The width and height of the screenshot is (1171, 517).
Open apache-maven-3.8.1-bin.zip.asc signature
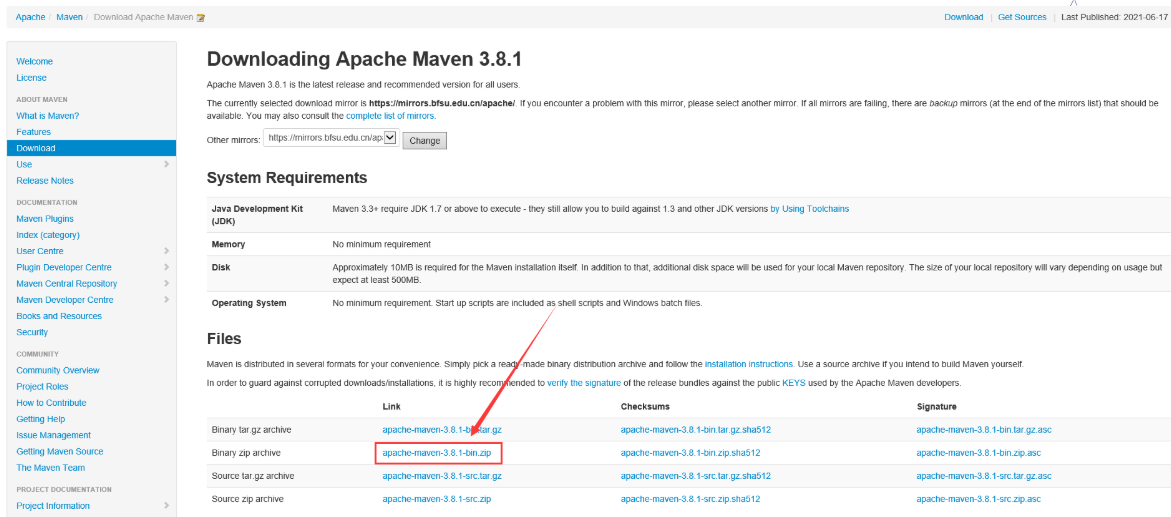(978, 453)
